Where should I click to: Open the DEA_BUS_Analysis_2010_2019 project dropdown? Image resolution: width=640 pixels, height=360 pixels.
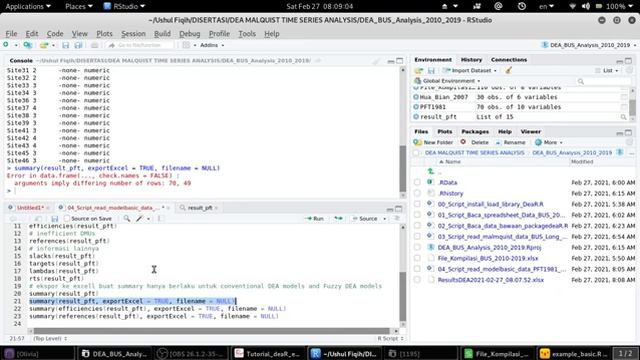(588, 45)
